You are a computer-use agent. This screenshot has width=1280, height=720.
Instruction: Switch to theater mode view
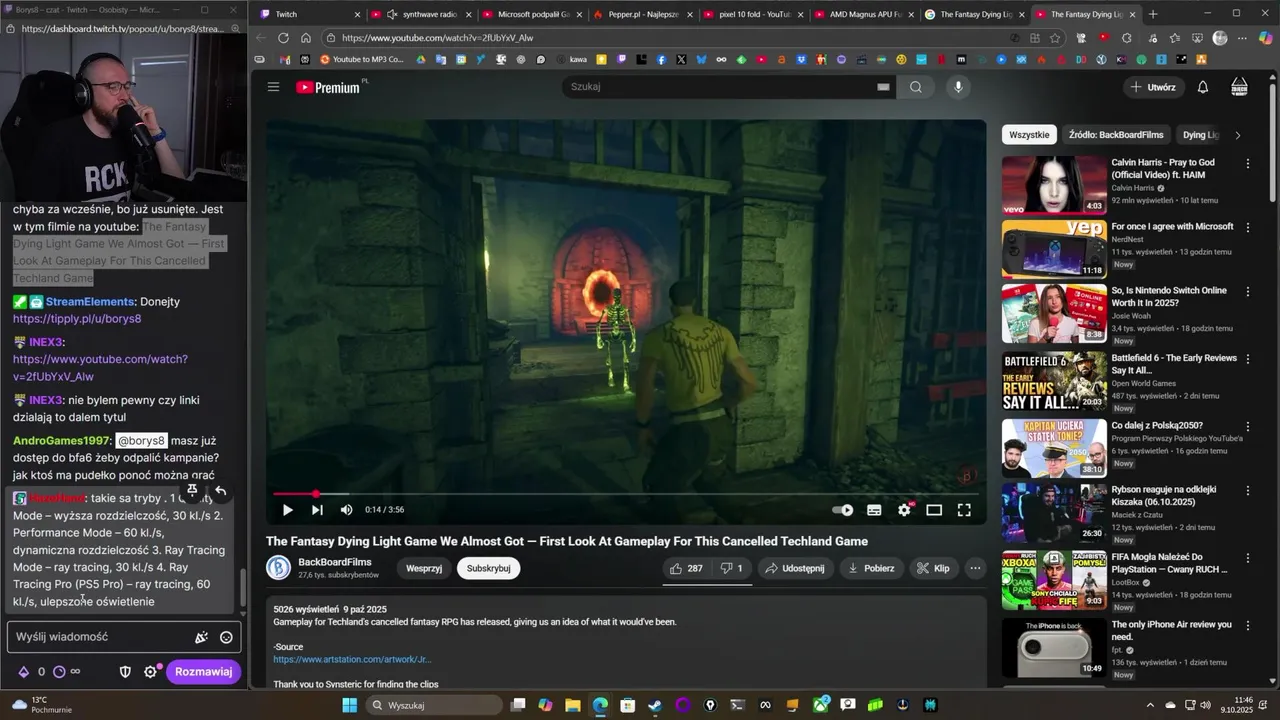click(934, 510)
